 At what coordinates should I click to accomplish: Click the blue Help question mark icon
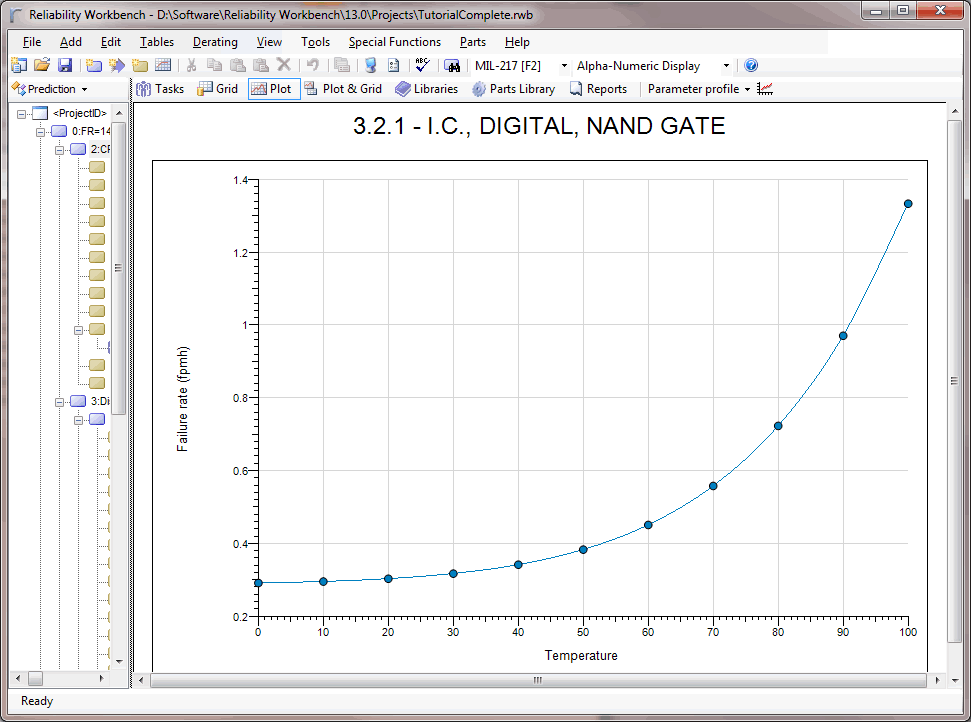pyautogui.click(x=751, y=66)
